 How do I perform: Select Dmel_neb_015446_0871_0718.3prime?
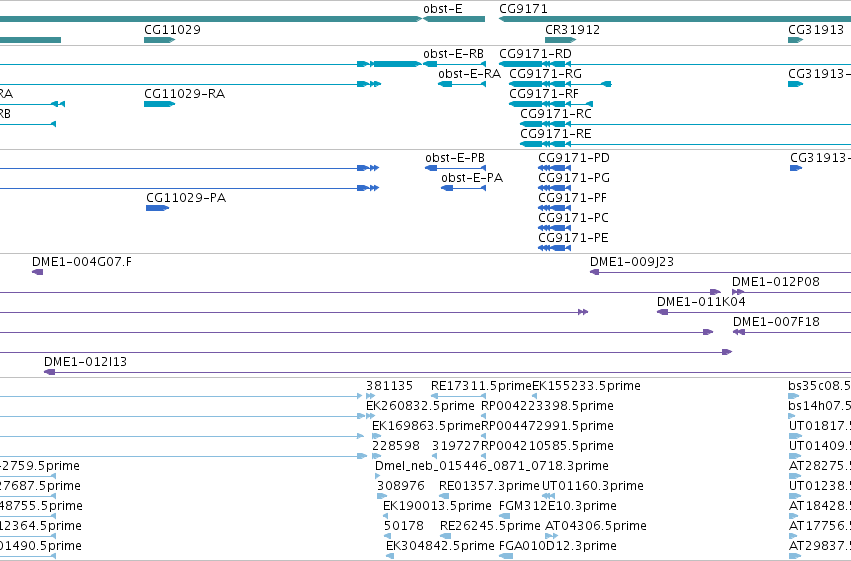(492, 467)
